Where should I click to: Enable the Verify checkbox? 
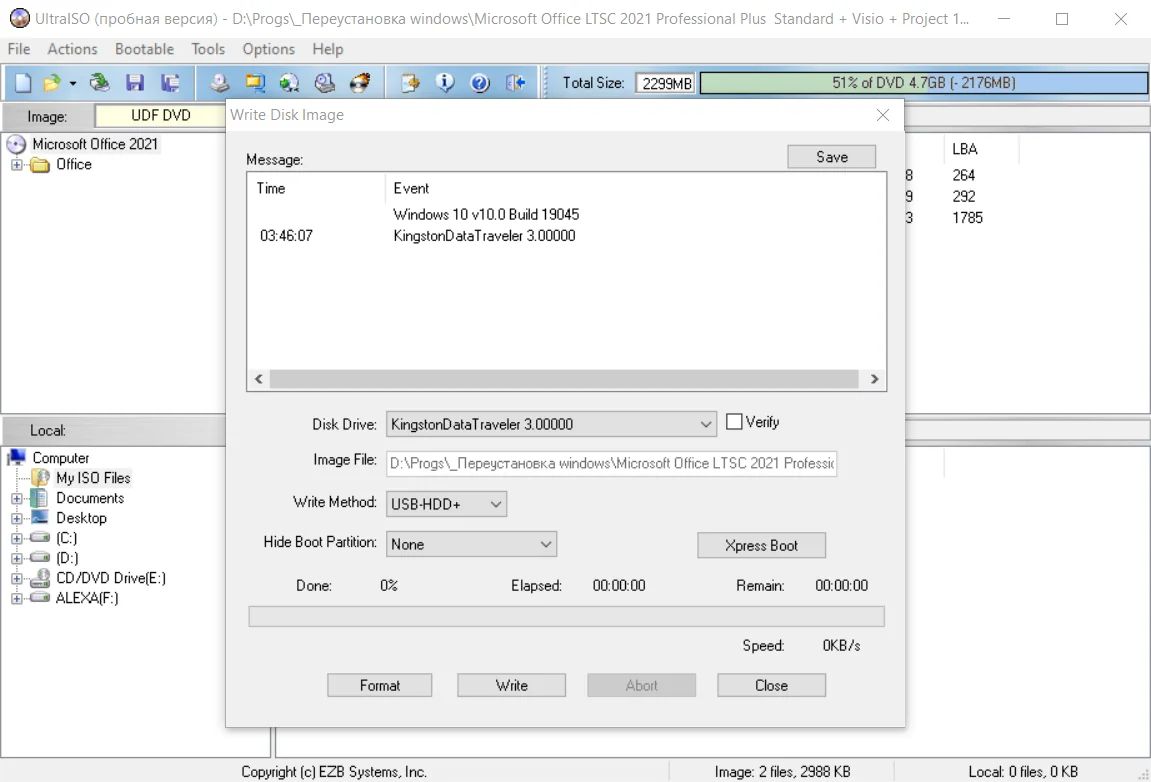[x=733, y=421]
